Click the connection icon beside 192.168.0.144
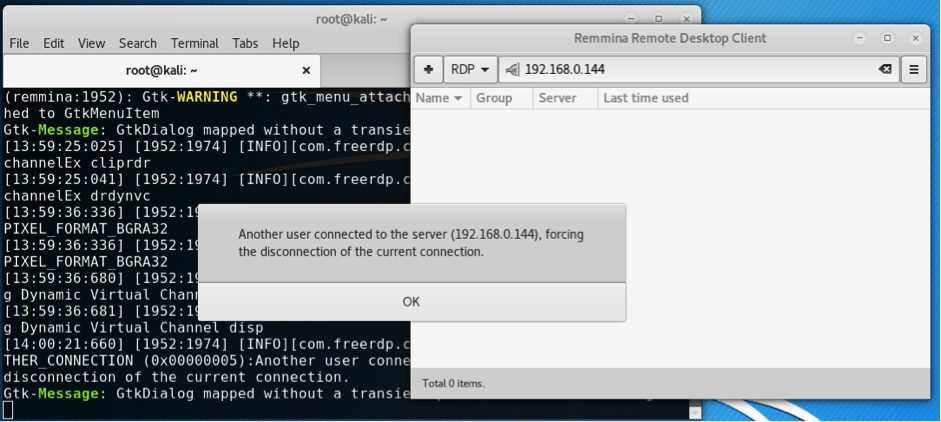This screenshot has width=941, height=422. pyautogui.click(x=512, y=70)
